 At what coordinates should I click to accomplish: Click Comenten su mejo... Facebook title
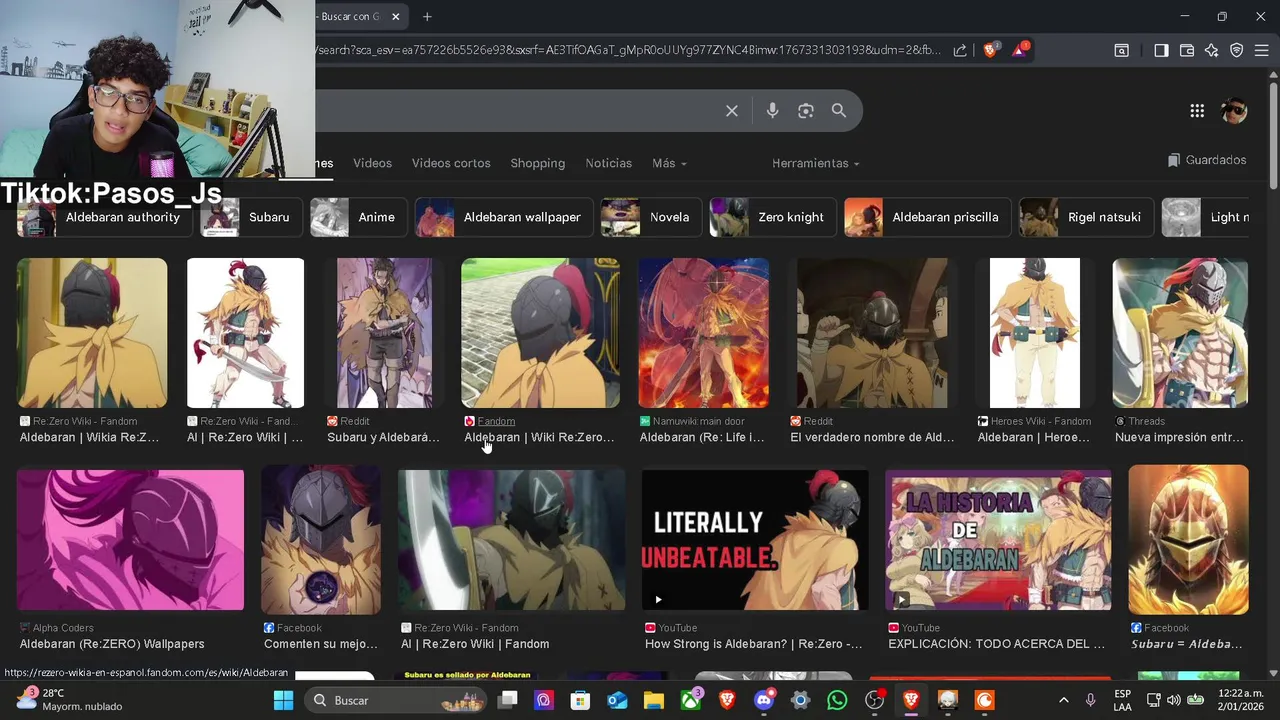click(321, 644)
